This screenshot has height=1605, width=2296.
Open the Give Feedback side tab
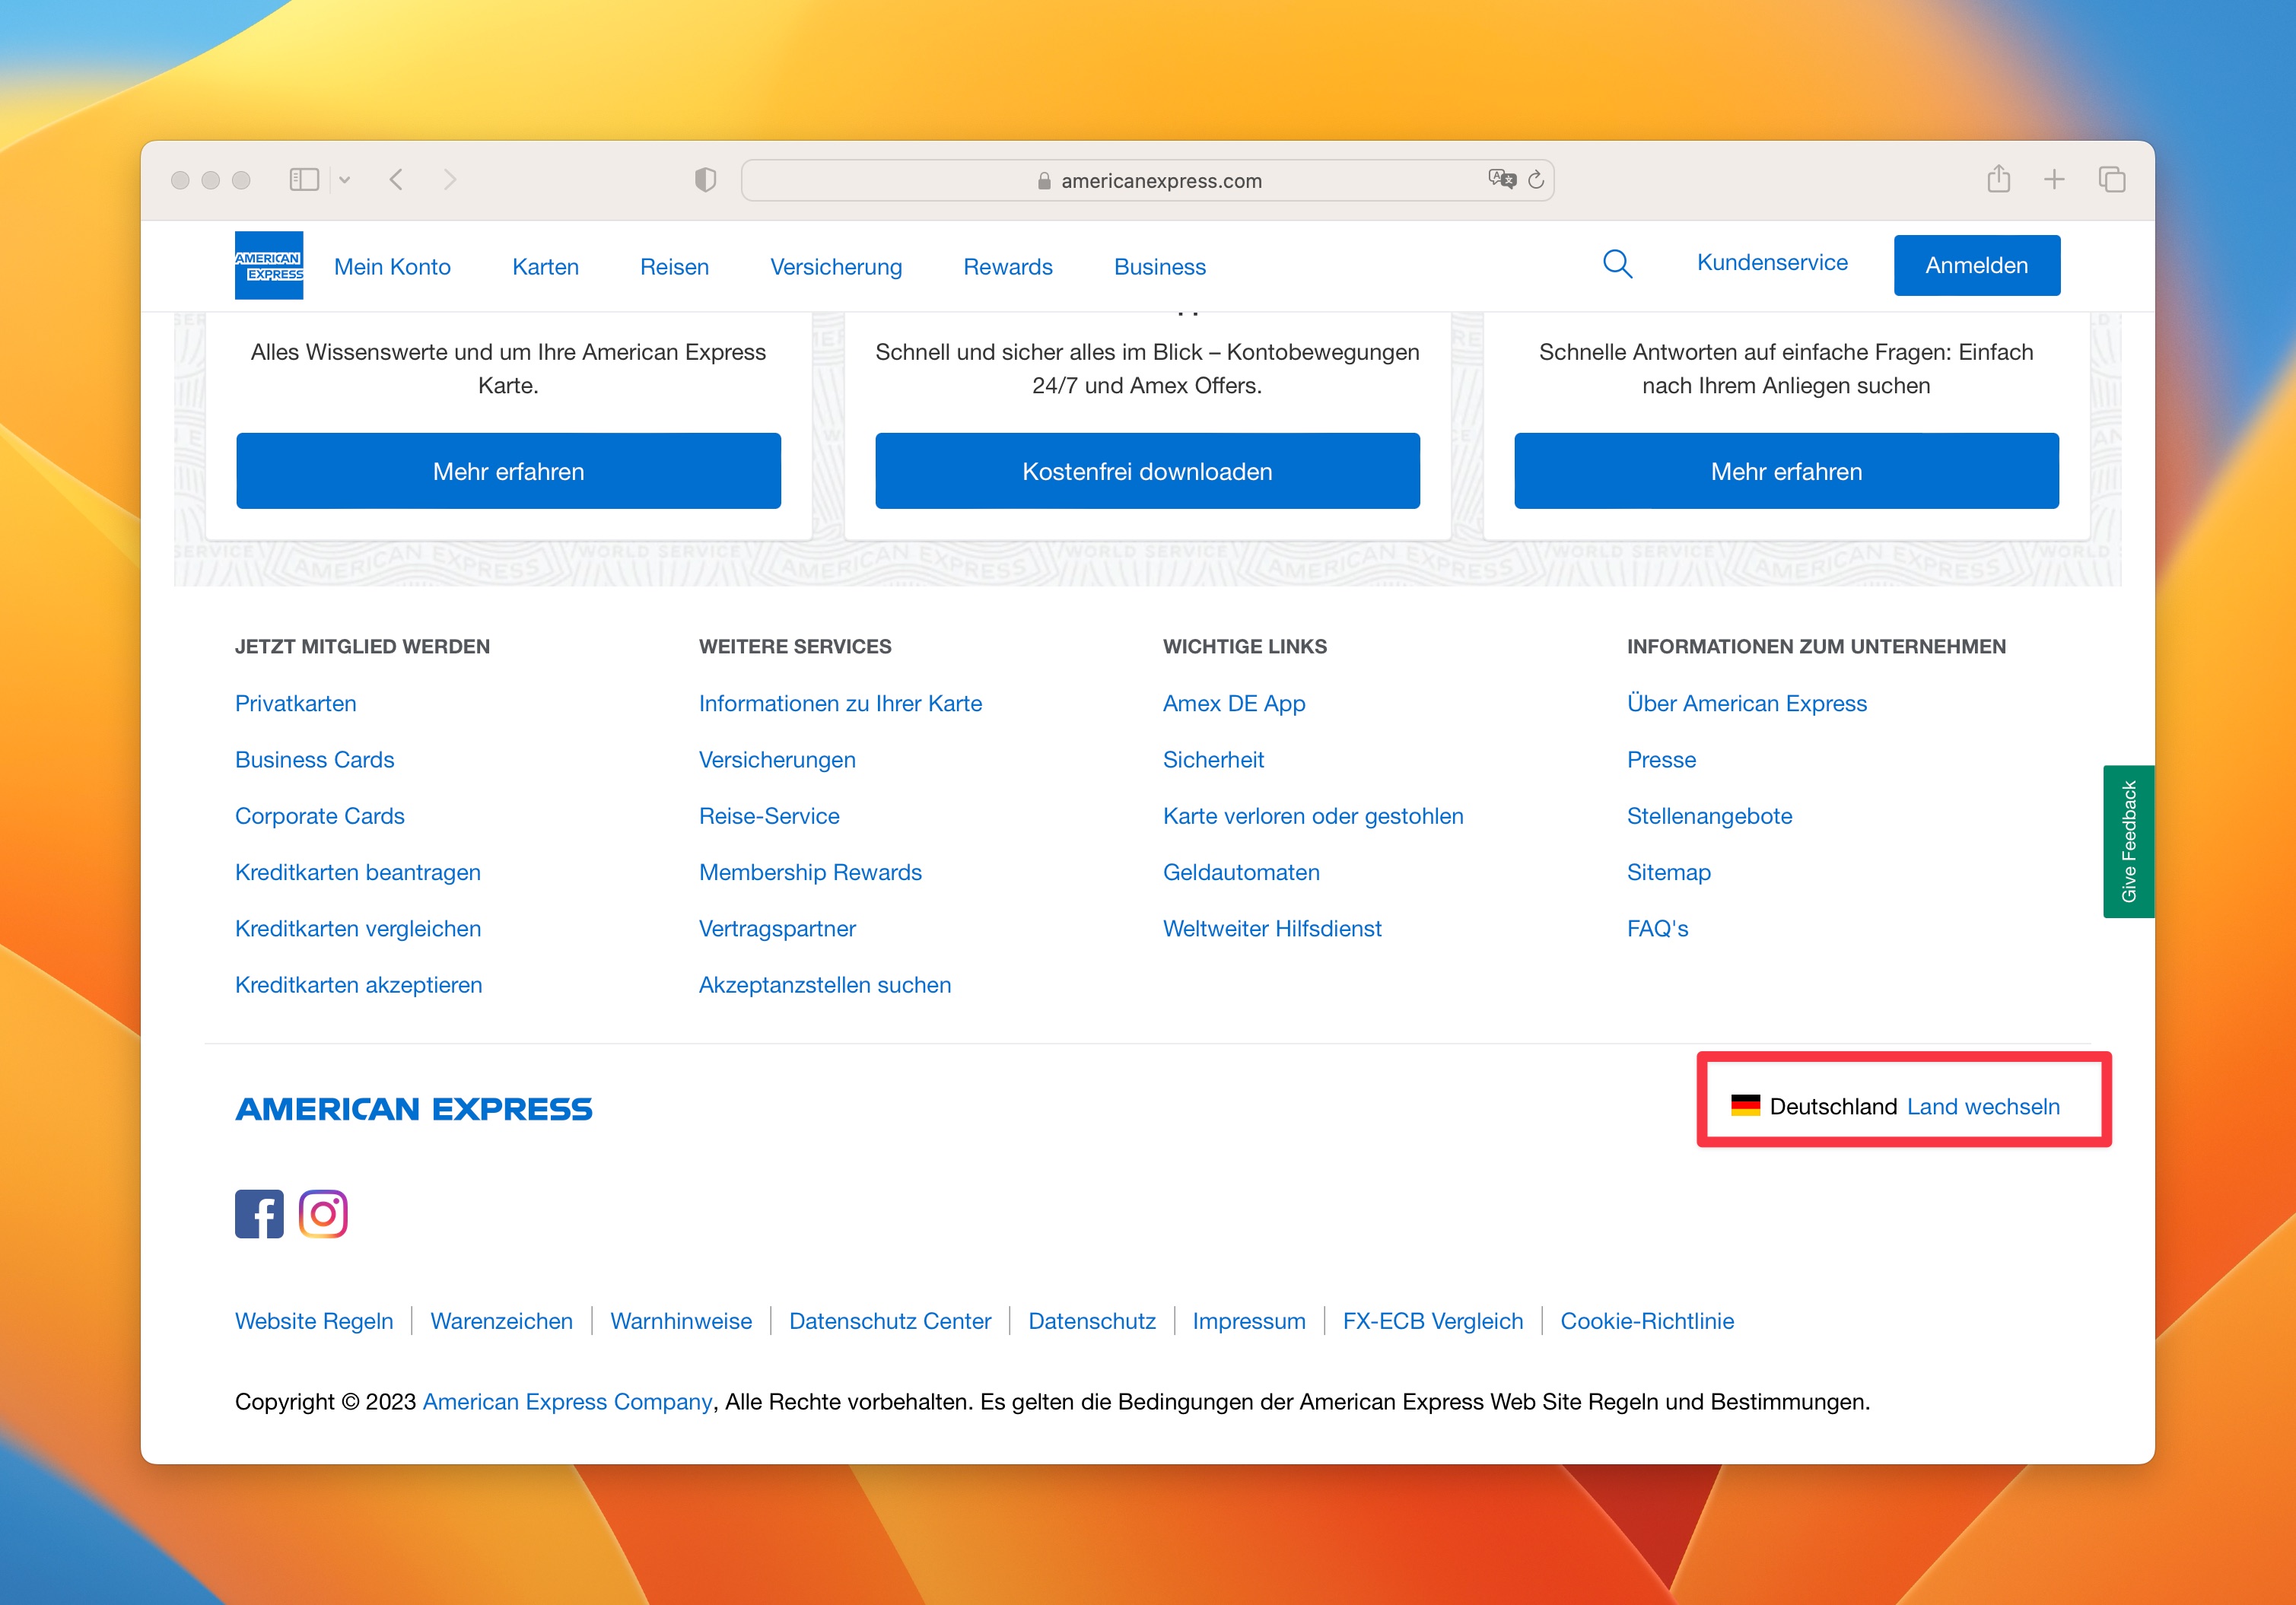2129,842
